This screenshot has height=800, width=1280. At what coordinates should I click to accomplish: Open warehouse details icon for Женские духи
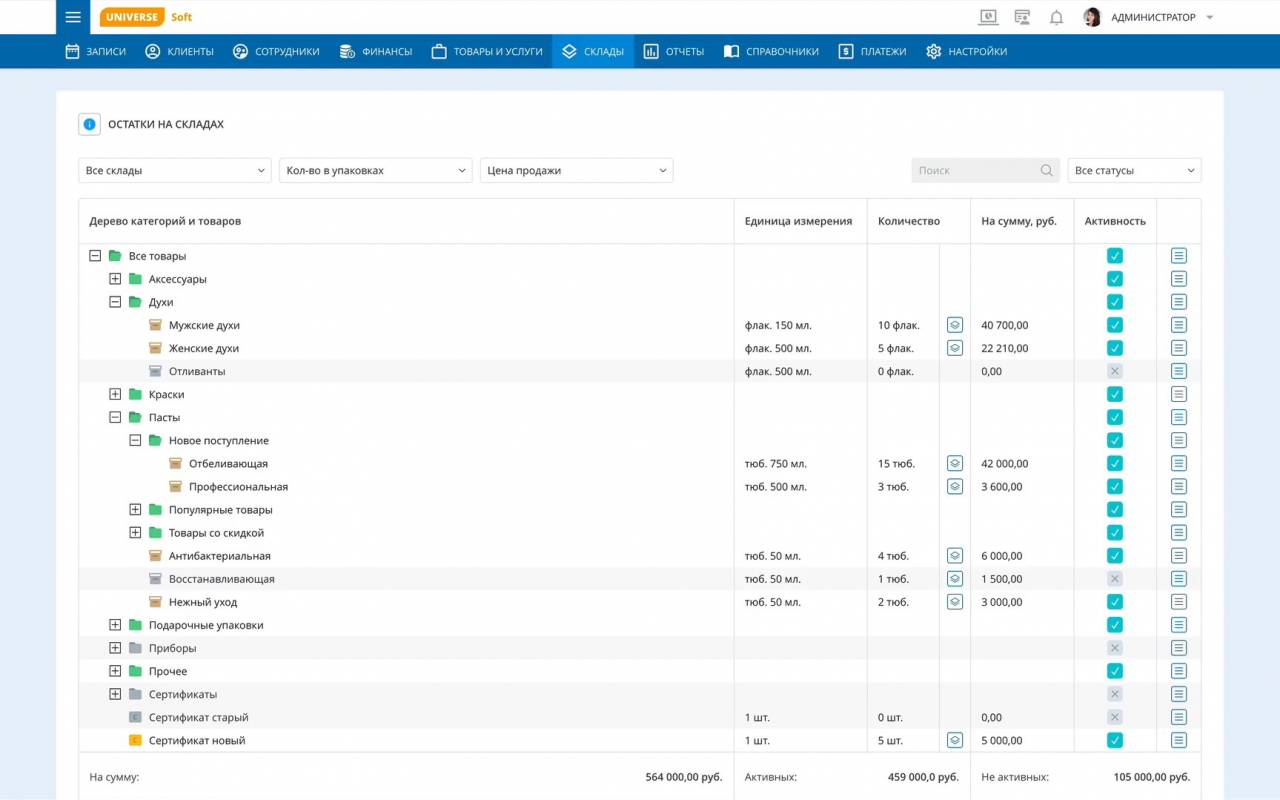pos(955,348)
